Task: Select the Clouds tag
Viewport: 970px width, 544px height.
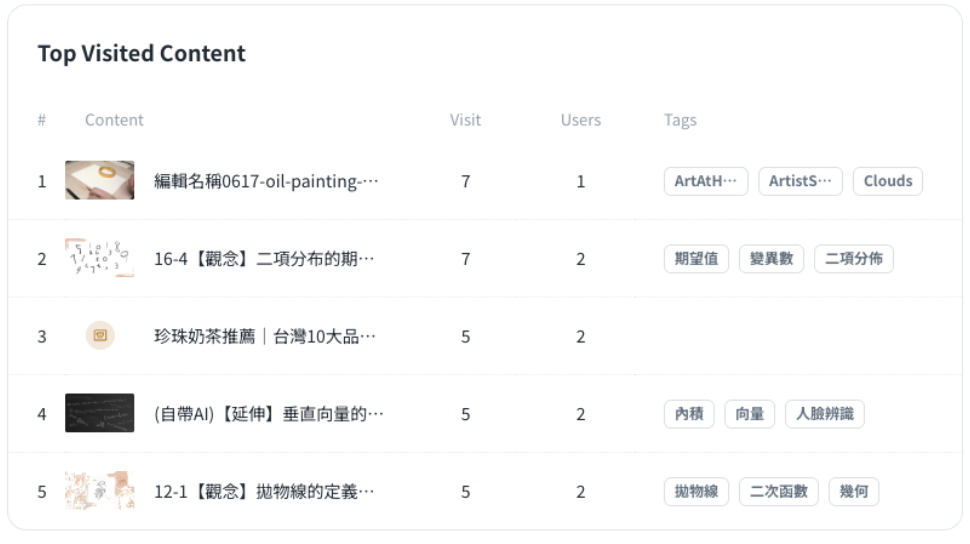Action: pyautogui.click(x=887, y=181)
